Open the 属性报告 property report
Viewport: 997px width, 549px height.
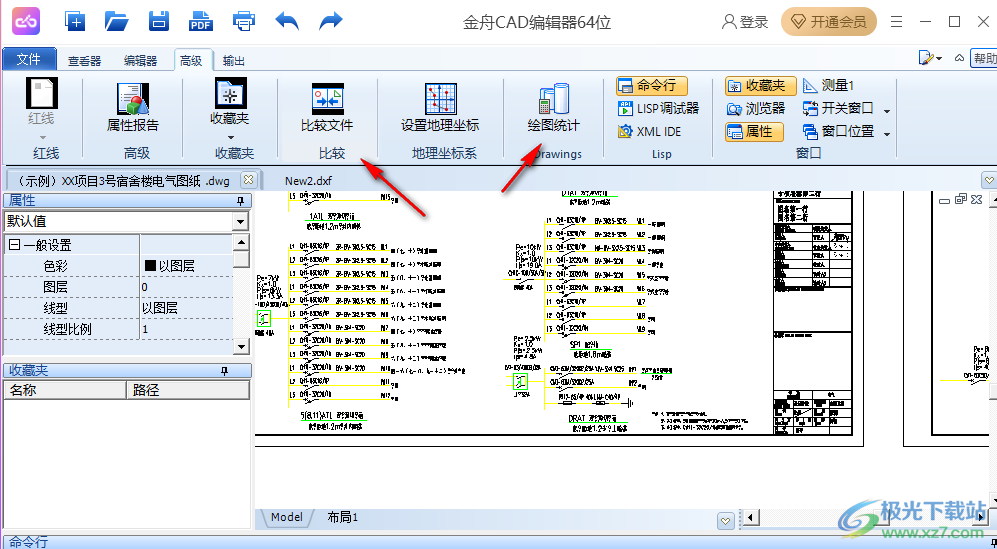(x=132, y=108)
